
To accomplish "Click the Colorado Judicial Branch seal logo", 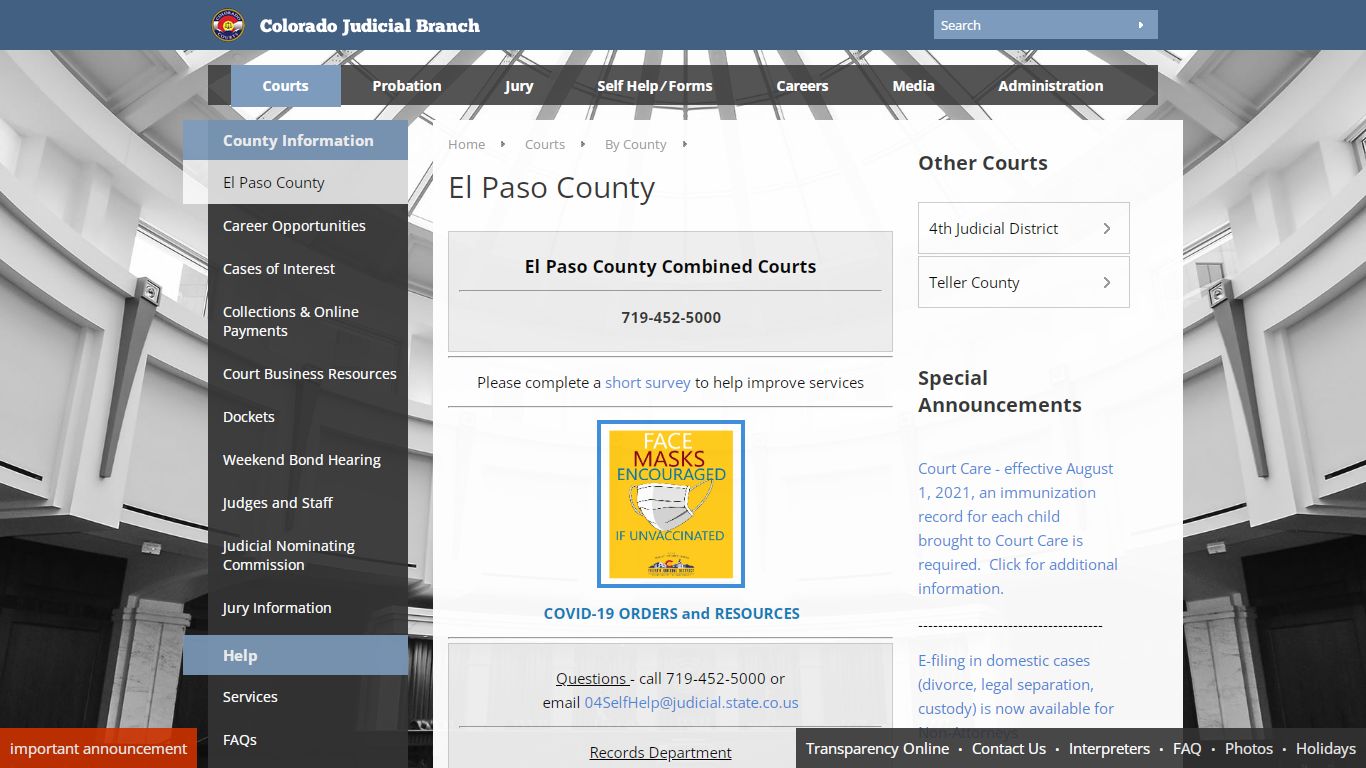I will [x=228, y=25].
